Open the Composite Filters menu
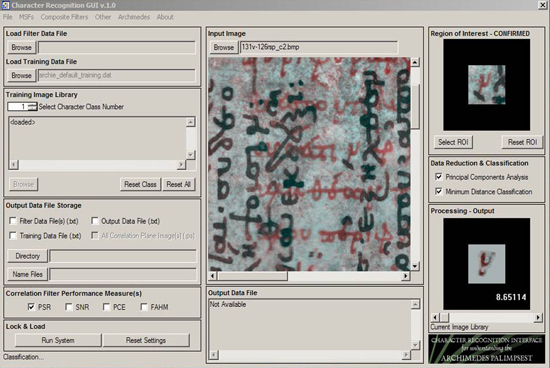 64,17
